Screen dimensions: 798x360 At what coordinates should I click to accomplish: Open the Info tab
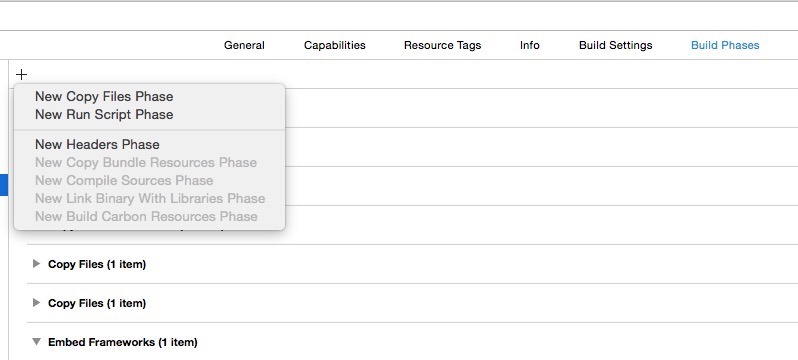click(530, 45)
